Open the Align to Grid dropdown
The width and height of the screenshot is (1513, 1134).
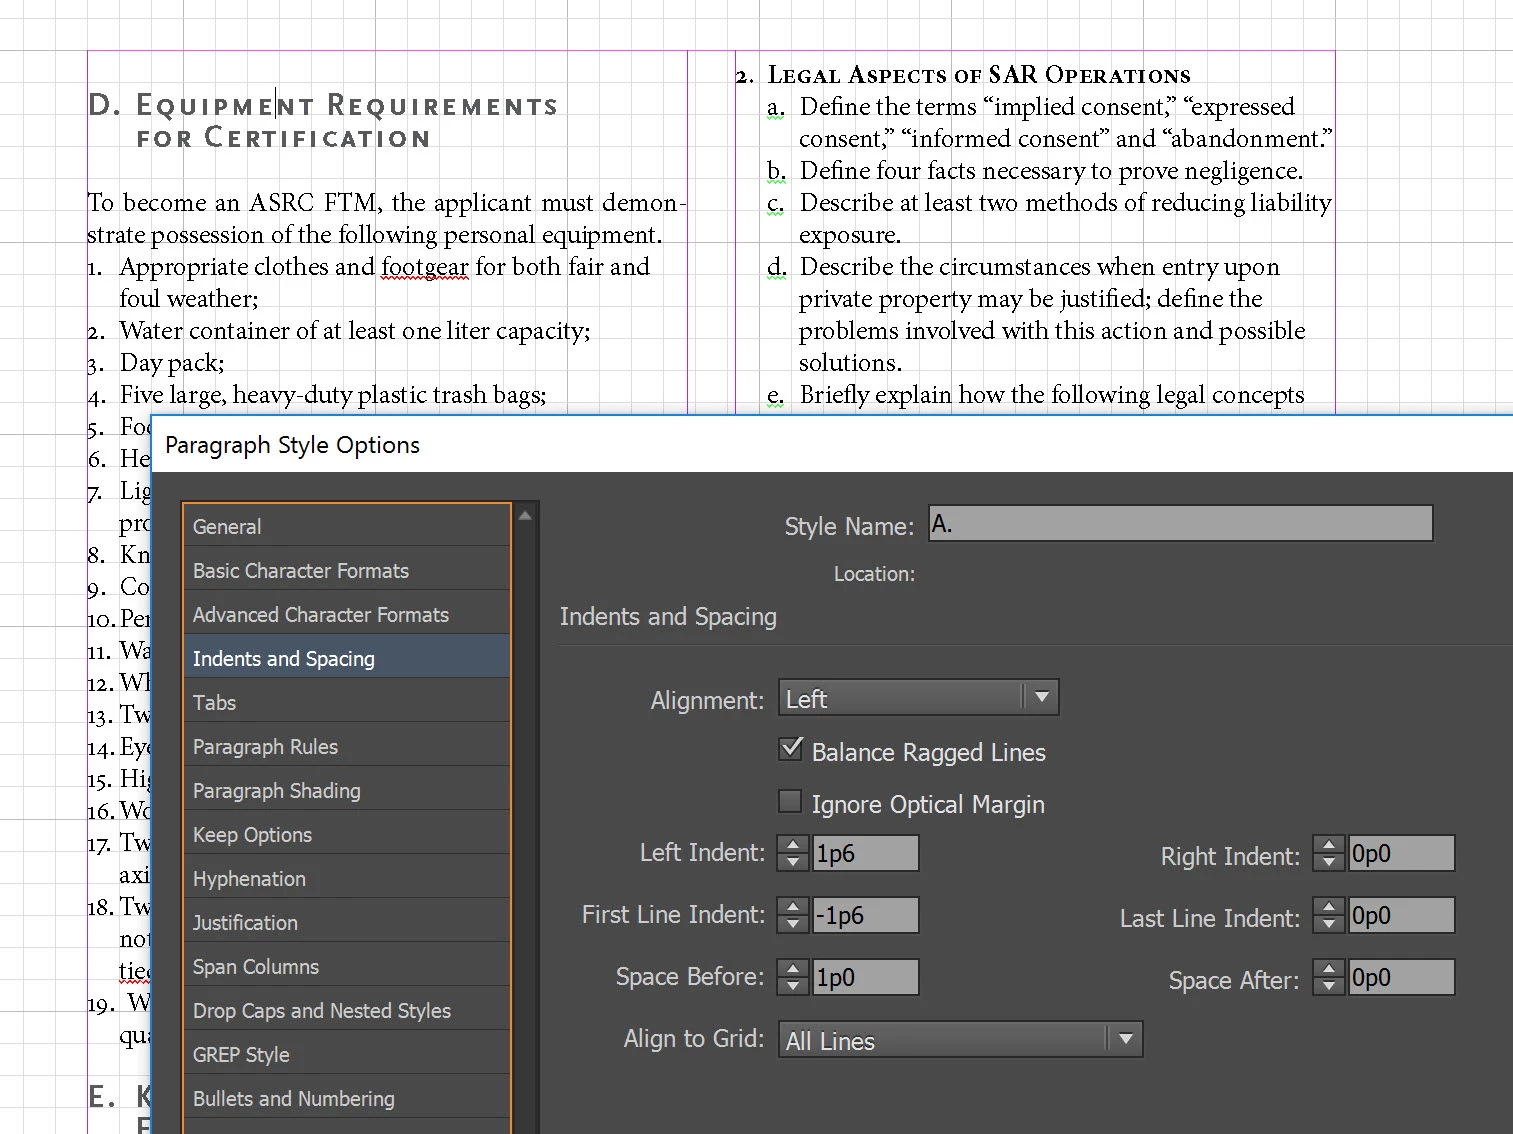coord(960,1040)
